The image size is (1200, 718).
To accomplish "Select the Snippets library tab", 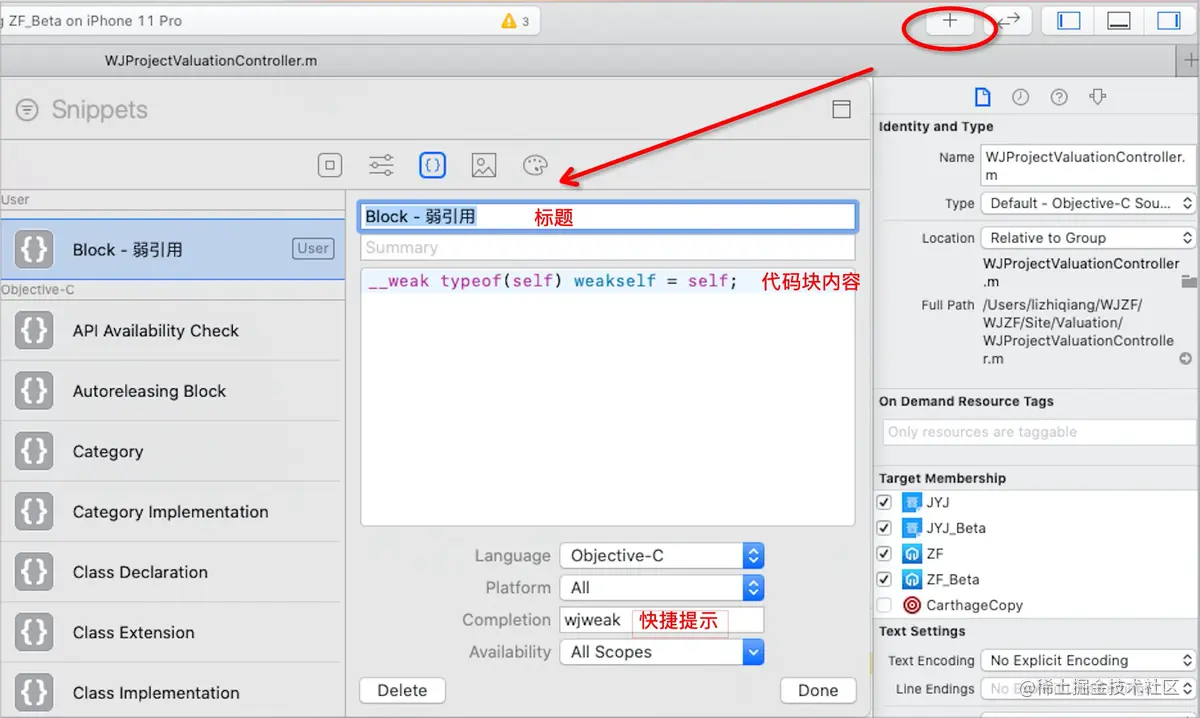I will [x=432, y=166].
